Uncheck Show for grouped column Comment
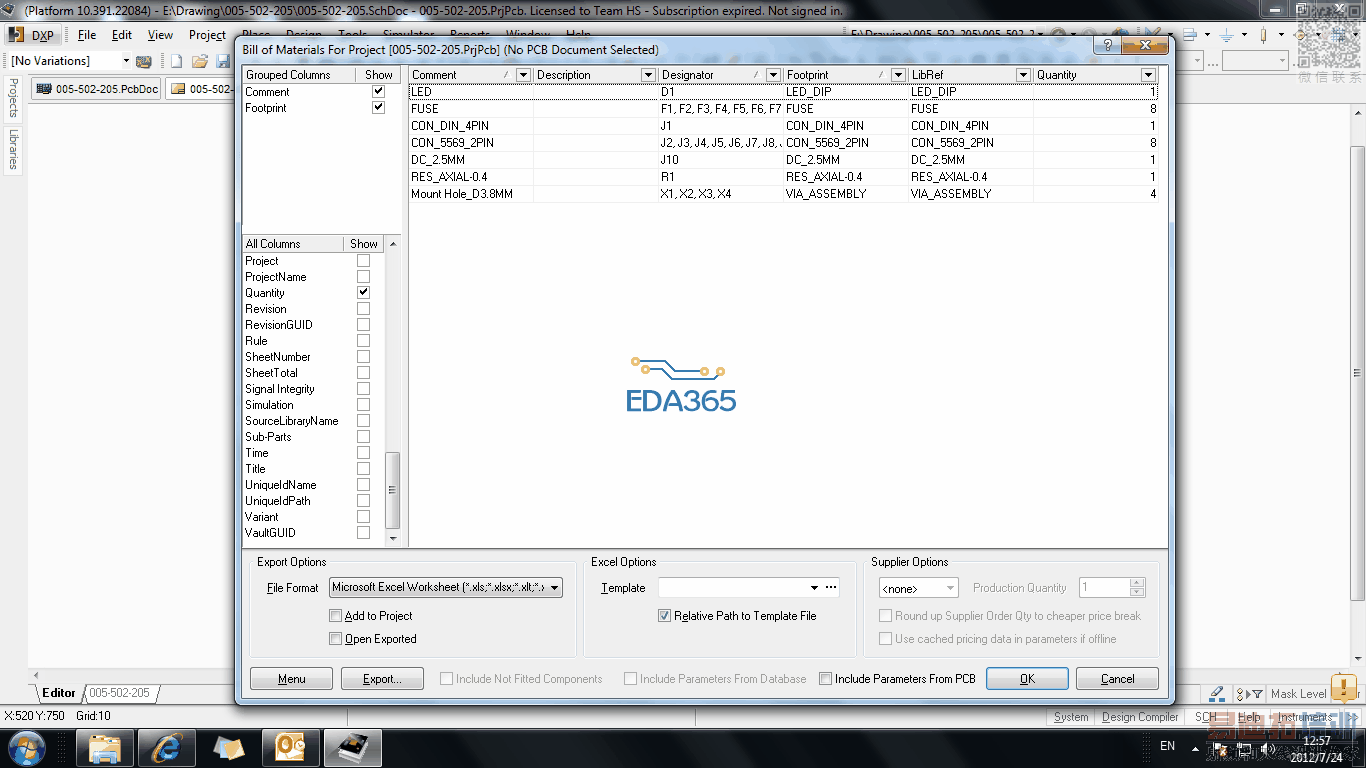This screenshot has width=1366, height=768. 378,91
